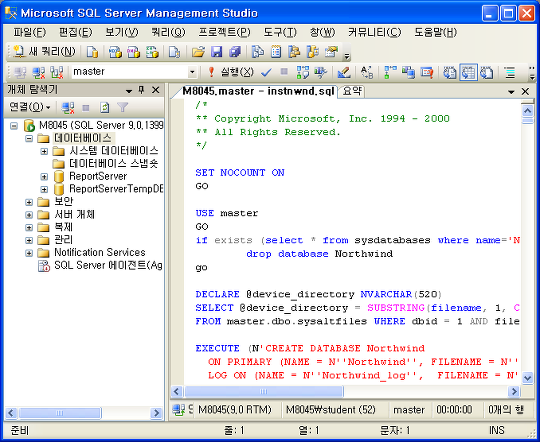
Task: Switch to the 요약 tab
Action: (352, 91)
